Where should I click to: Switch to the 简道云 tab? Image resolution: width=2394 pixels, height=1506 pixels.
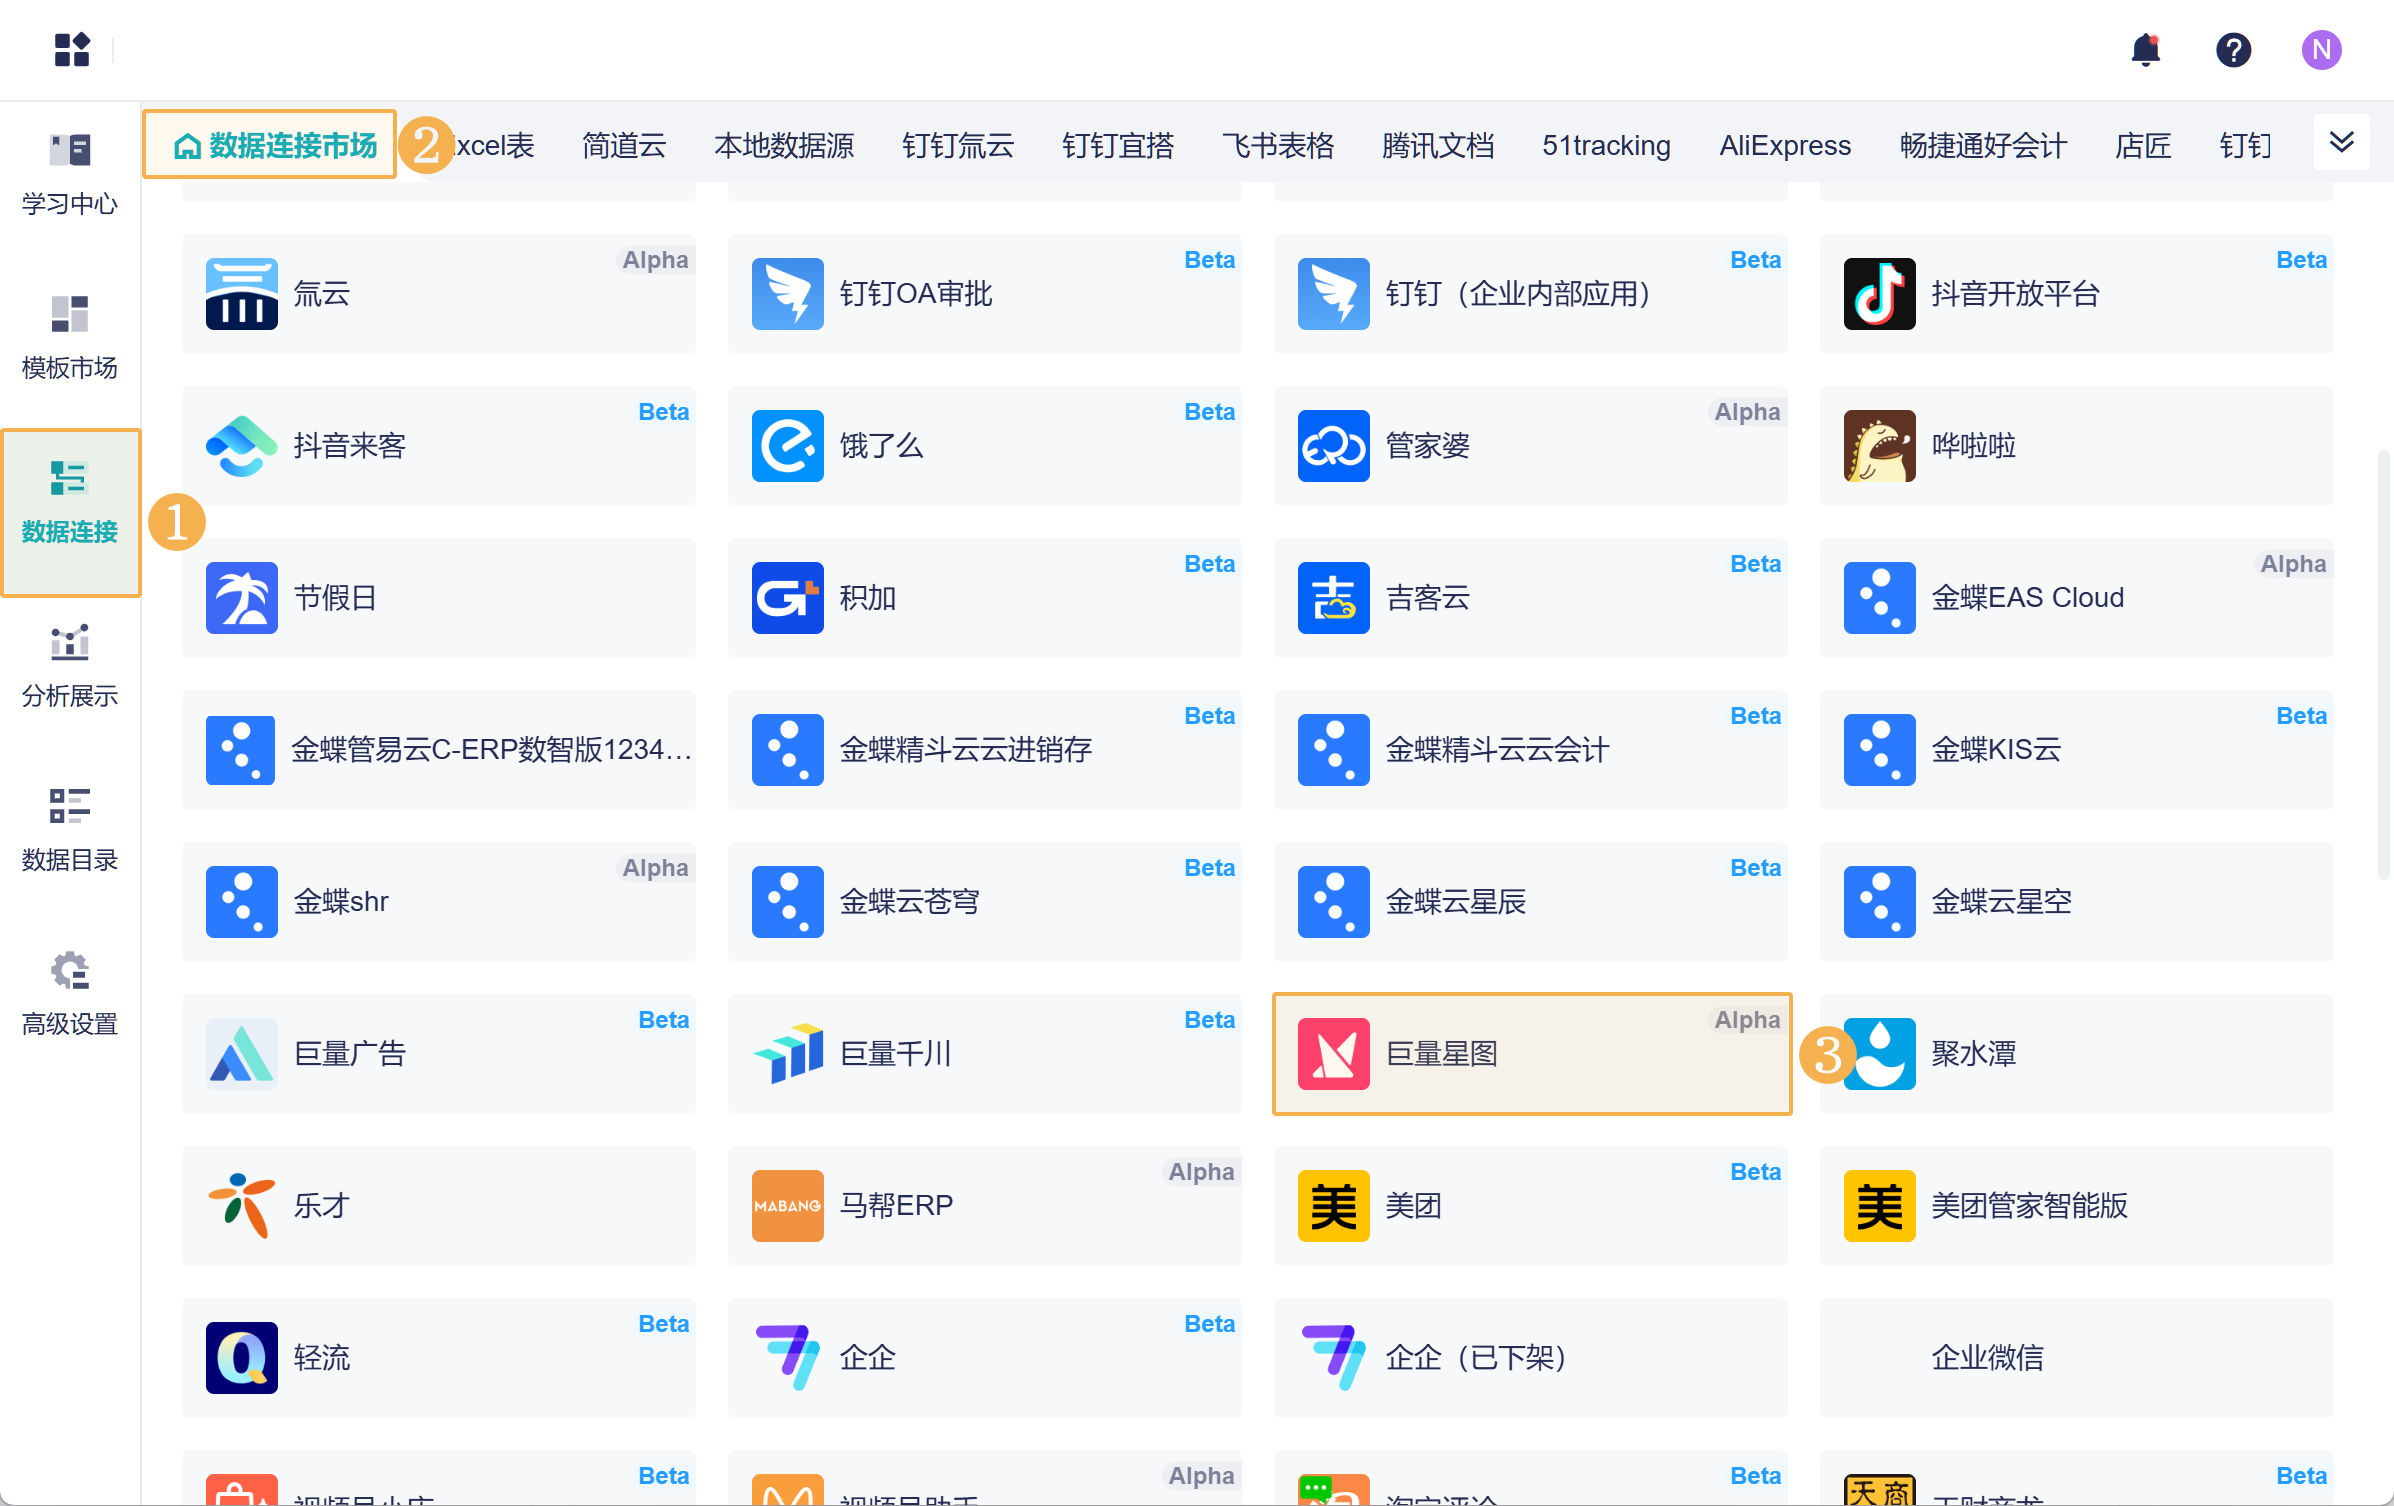tap(624, 146)
